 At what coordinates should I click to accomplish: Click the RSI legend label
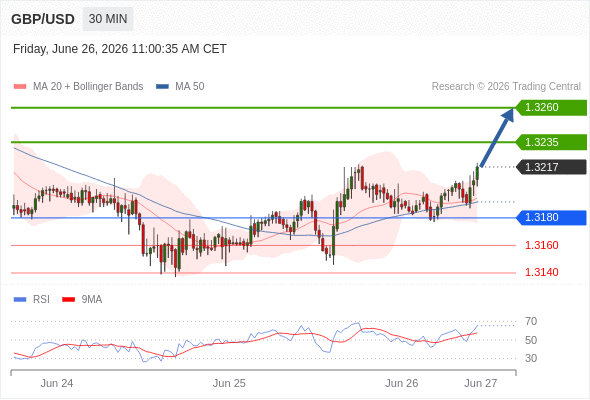(x=41, y=300)
